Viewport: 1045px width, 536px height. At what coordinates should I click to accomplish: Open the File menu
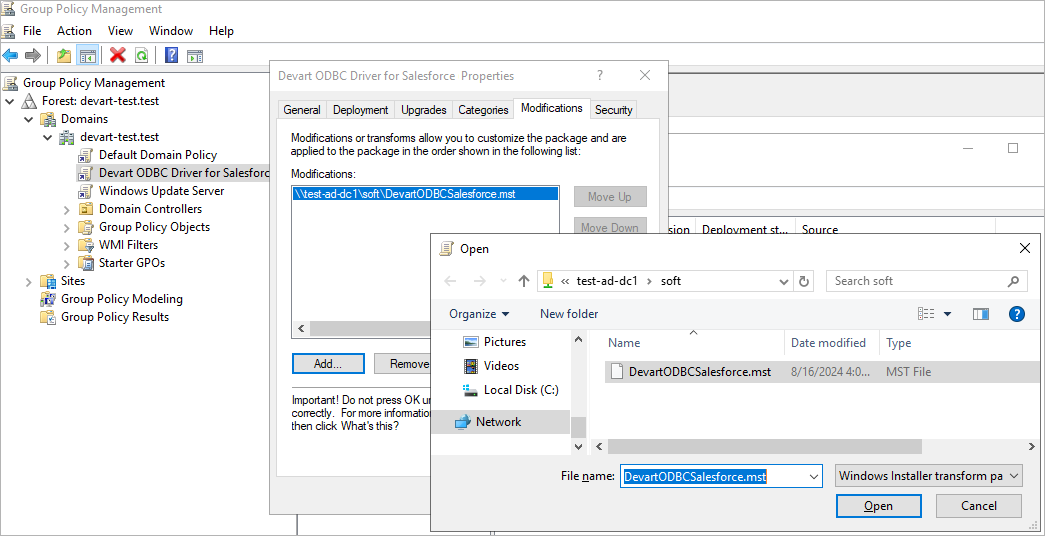(32, 31)
